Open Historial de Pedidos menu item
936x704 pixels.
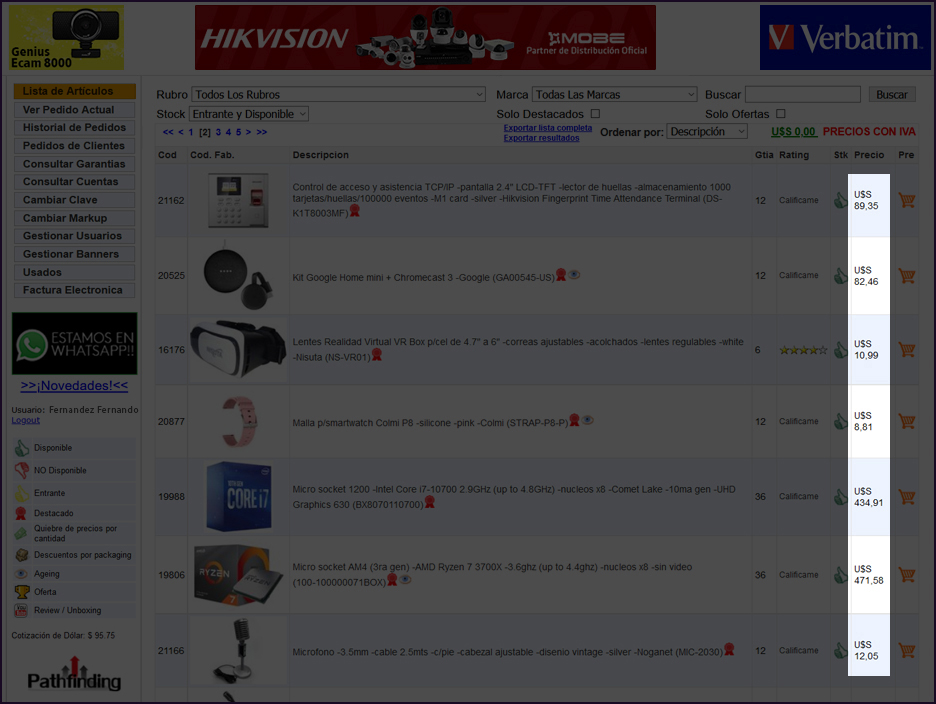click(74, 128)
